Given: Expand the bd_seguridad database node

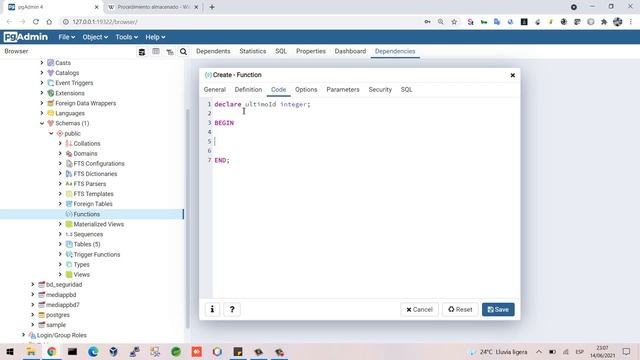Looking at the screenshot, I should pyautogui.click(x=33, y=284).
